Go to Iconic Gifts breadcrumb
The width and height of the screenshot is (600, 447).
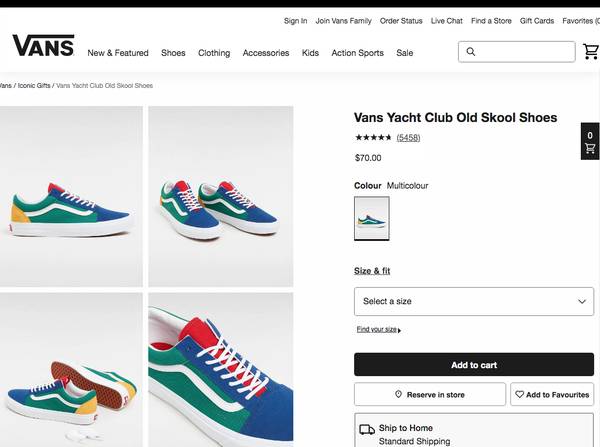(33, 86)
